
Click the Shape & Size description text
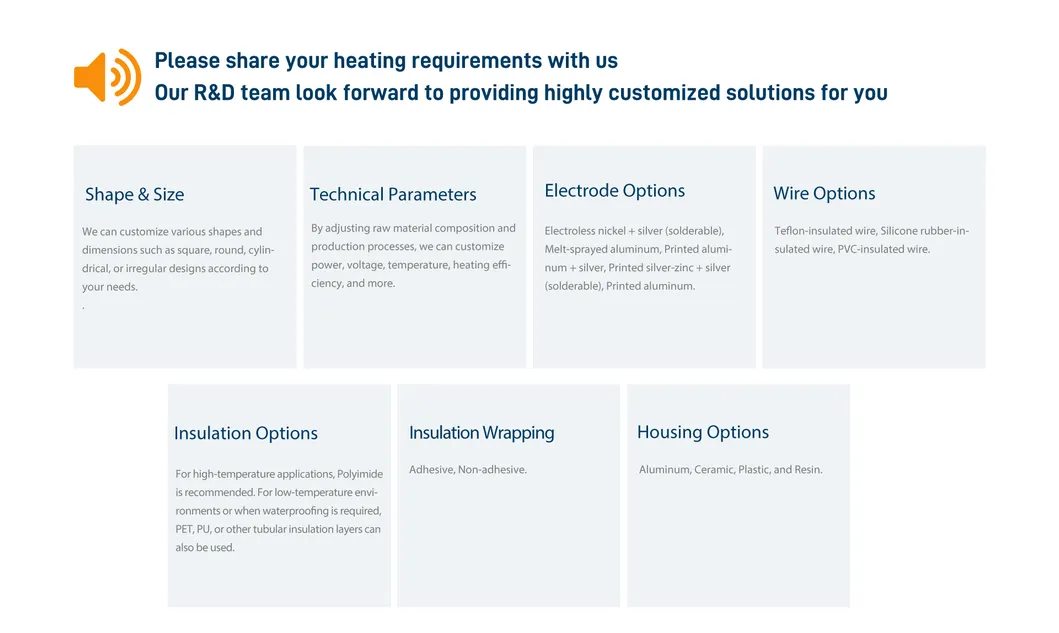click(x=178, y=259)
